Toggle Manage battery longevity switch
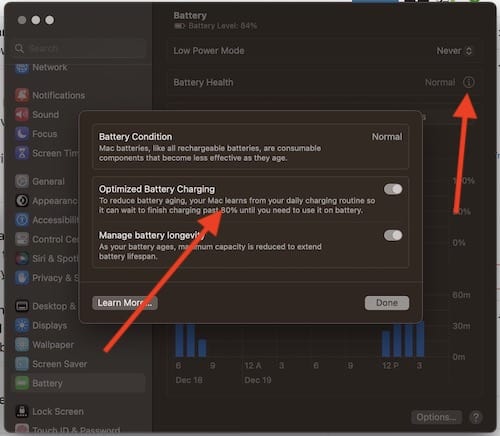The width and height of the screenshot is (500, 436). coord(393,235)
